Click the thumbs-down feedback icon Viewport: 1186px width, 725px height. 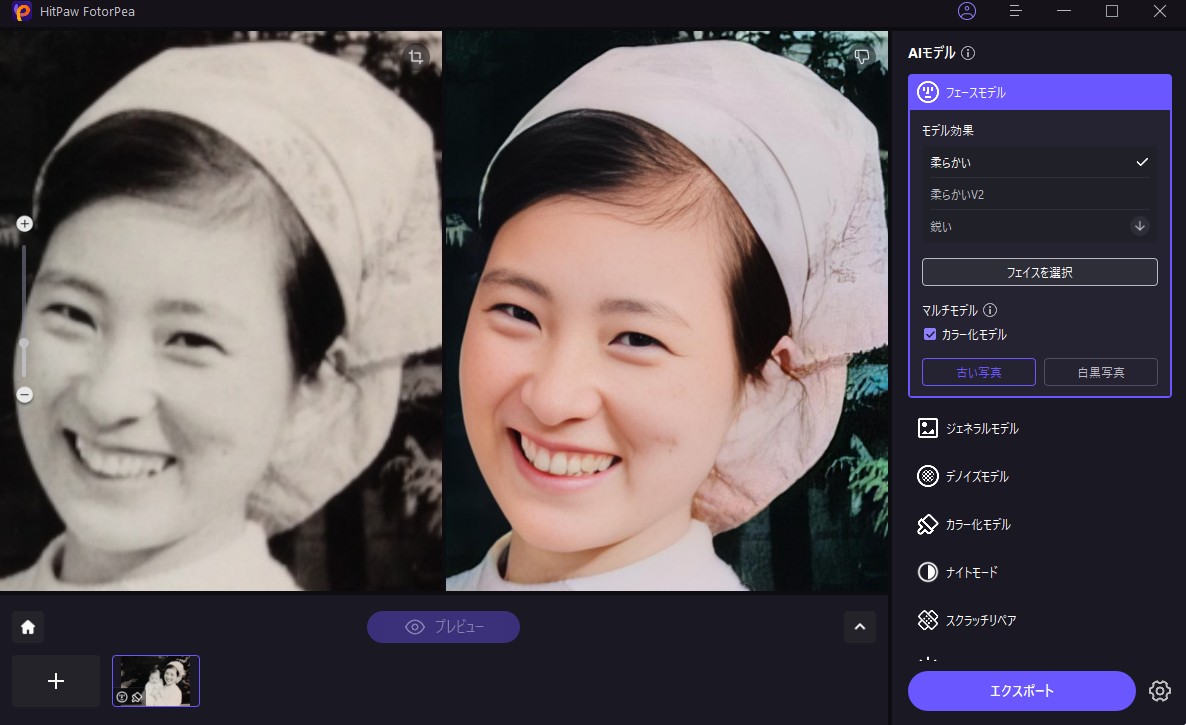(x=861, y=57)
